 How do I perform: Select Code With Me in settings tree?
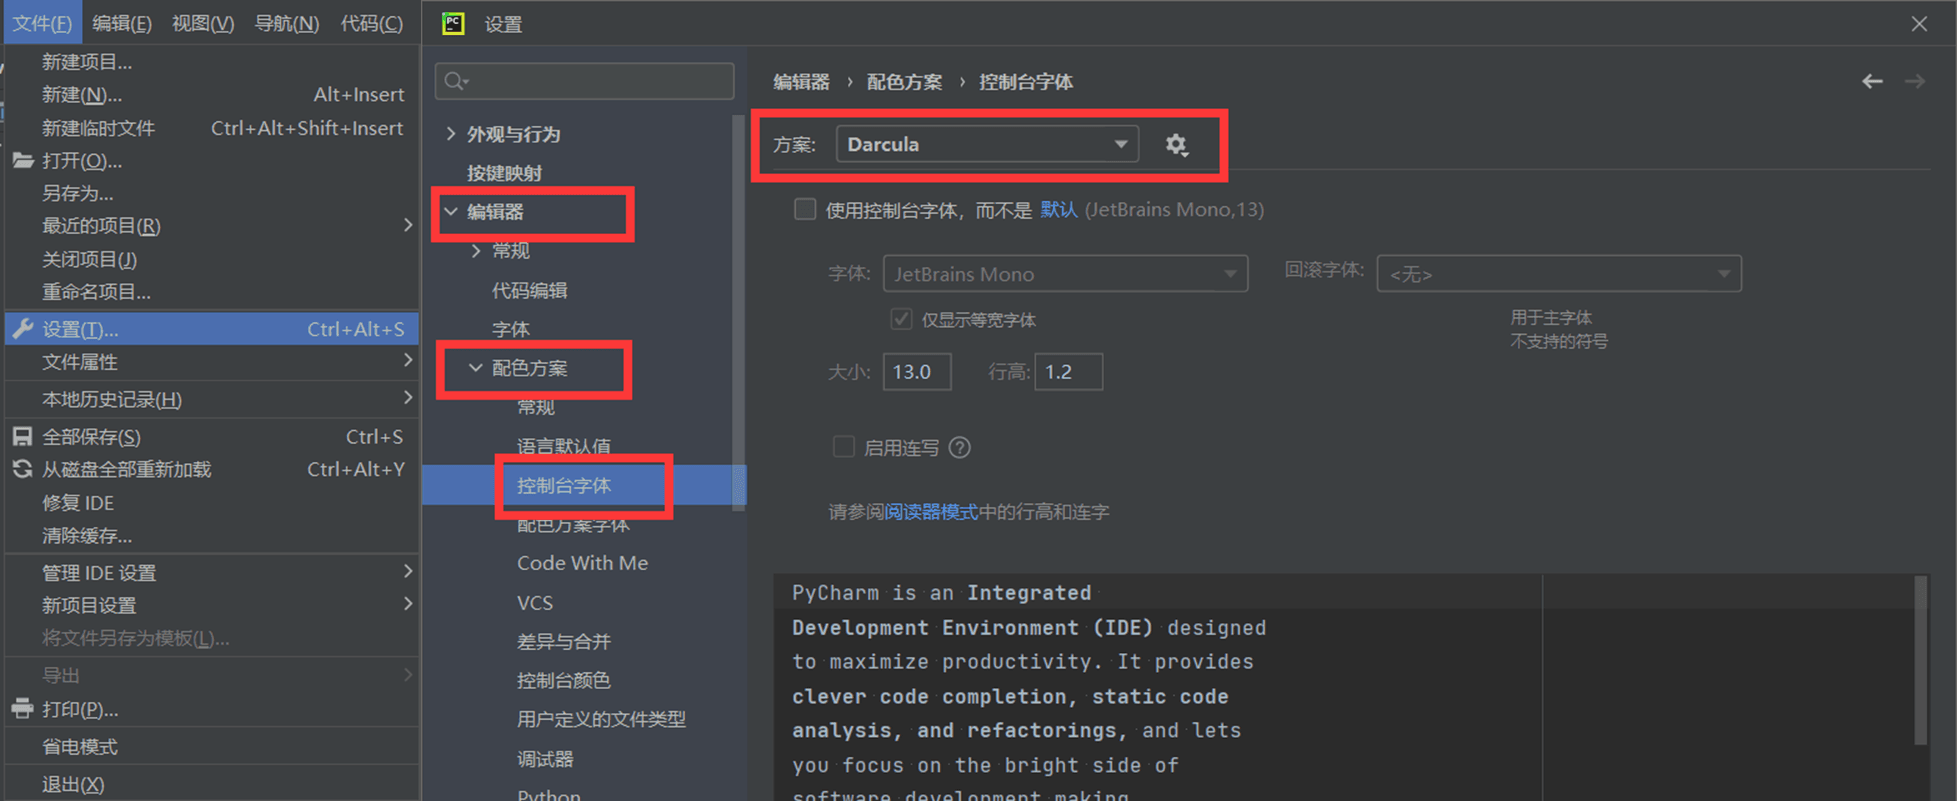pyautogui.click(x=583, y=564)
